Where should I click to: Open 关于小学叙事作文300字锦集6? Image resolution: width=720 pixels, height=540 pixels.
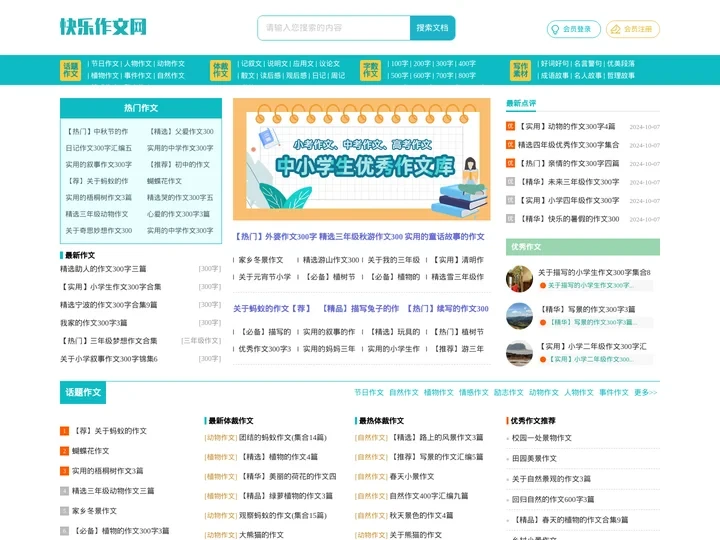click(x=109, y=359)
